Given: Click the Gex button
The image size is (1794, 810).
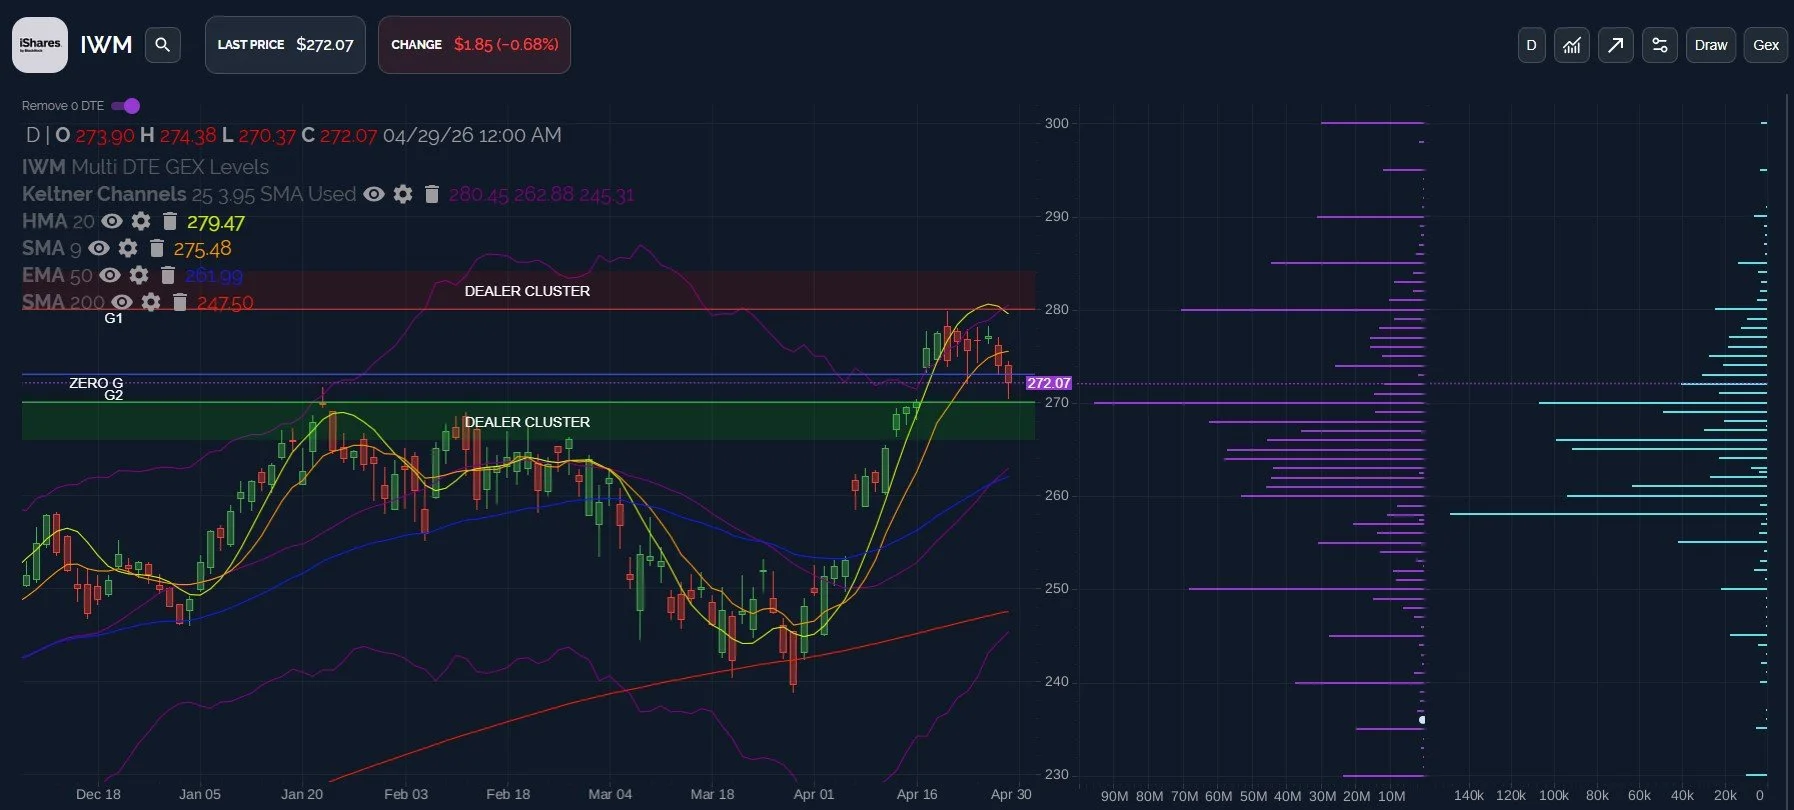Looking at the screenshot, I should coord(1766,45).
